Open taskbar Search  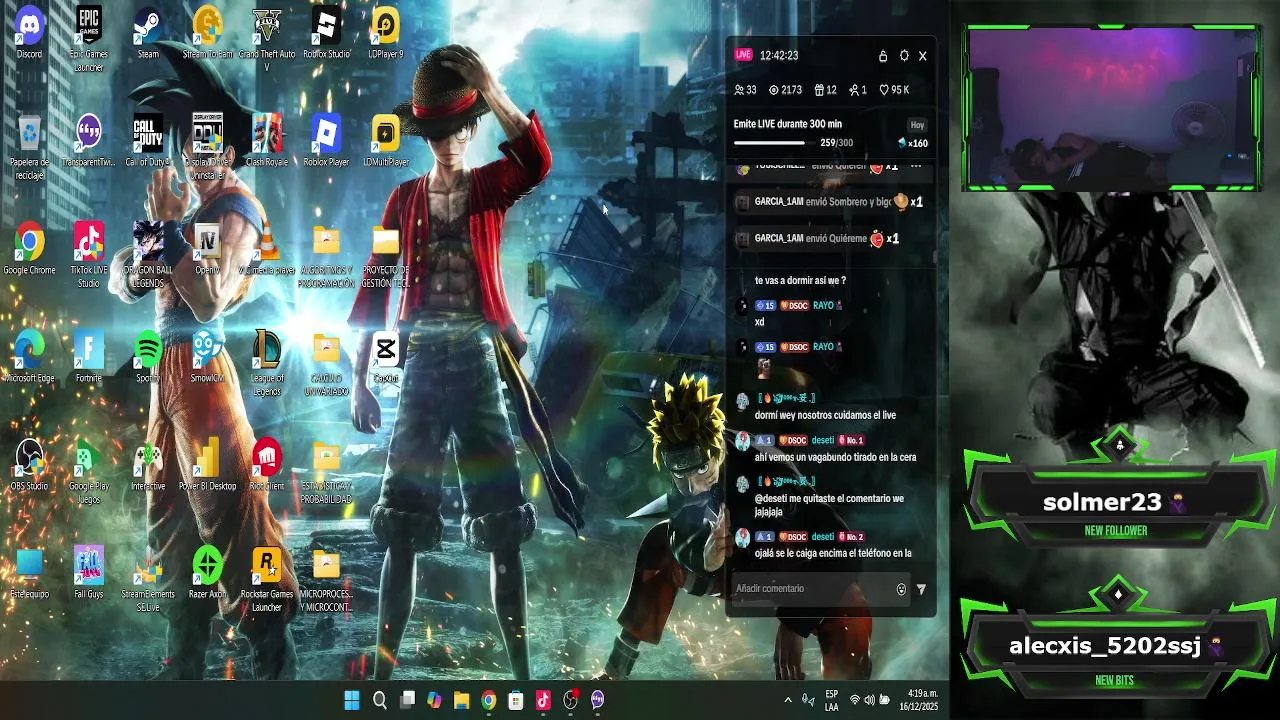coord(380,701)
